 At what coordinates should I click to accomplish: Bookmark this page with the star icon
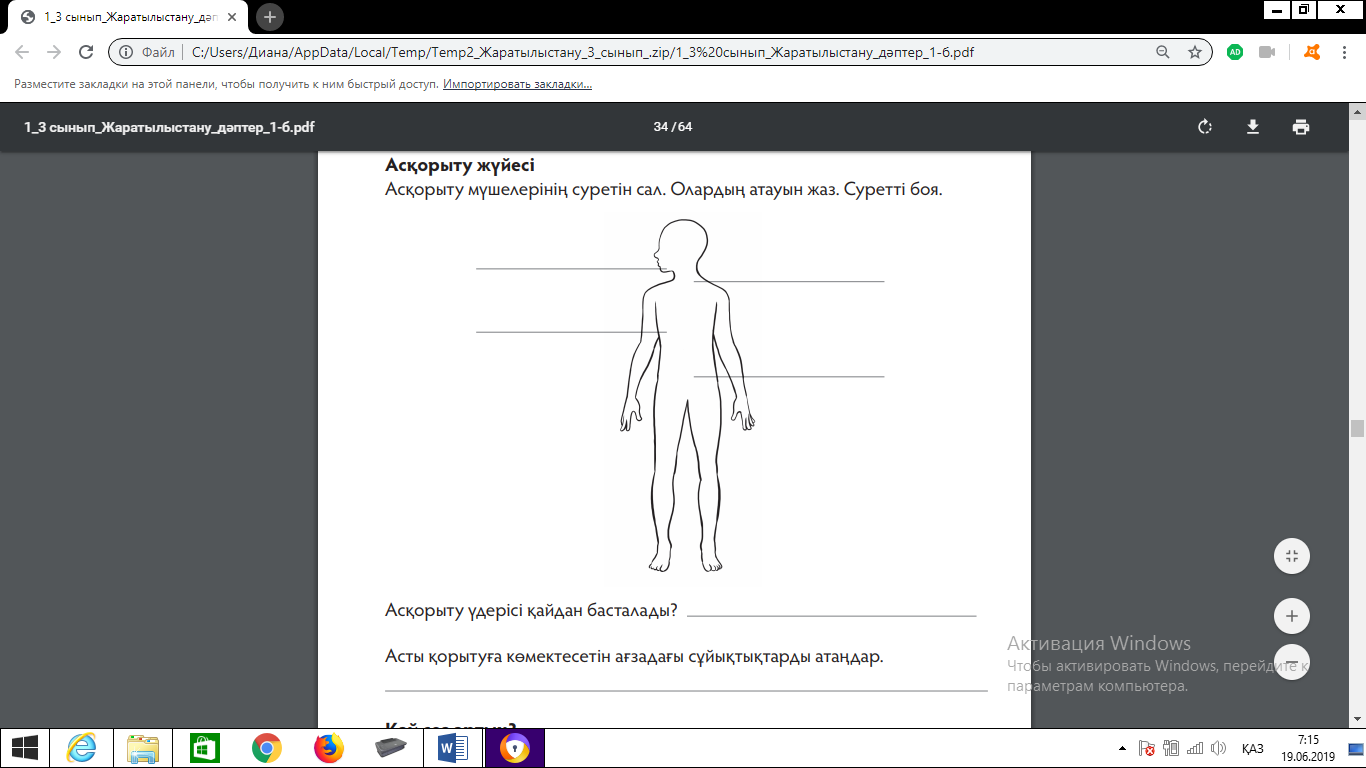click(1194, 52)
